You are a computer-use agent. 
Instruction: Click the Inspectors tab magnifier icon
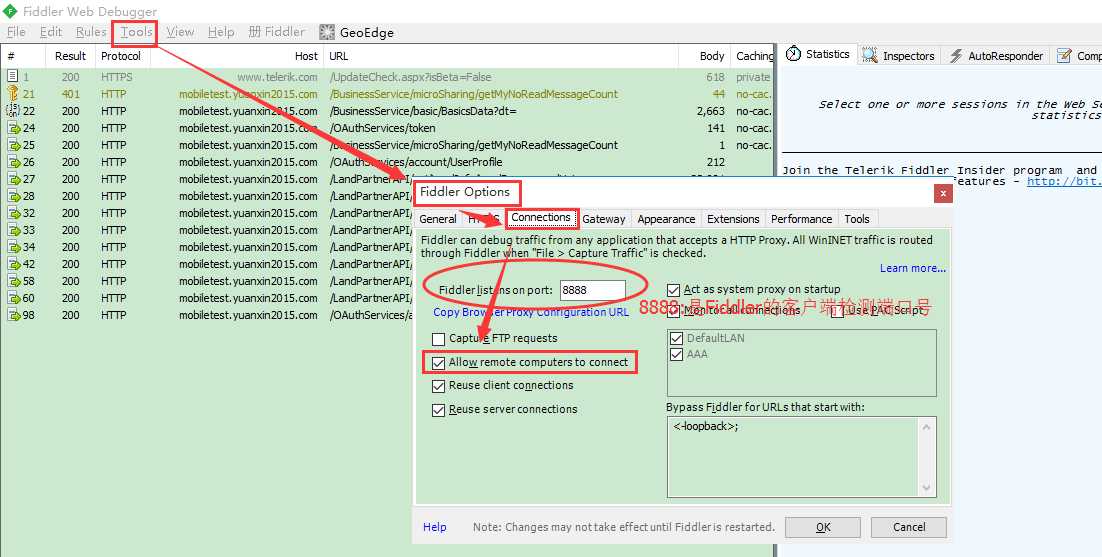coord(870,55)
